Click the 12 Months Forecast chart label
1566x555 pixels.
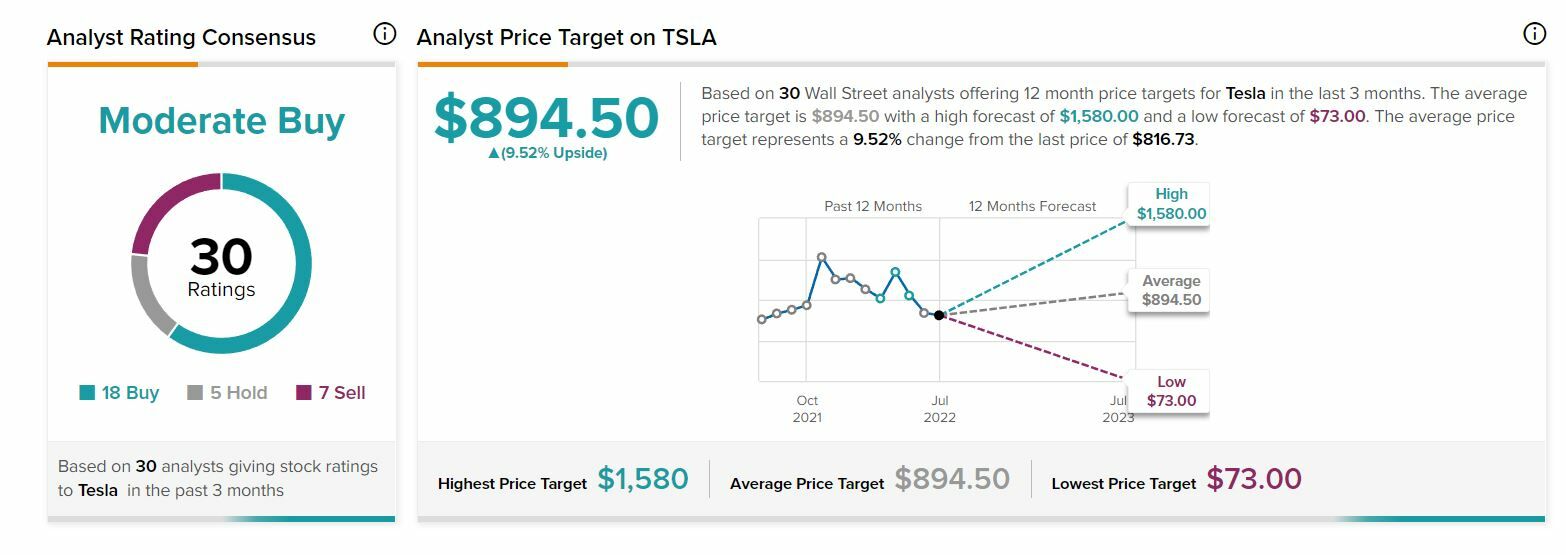click(x=1032, y=206)
